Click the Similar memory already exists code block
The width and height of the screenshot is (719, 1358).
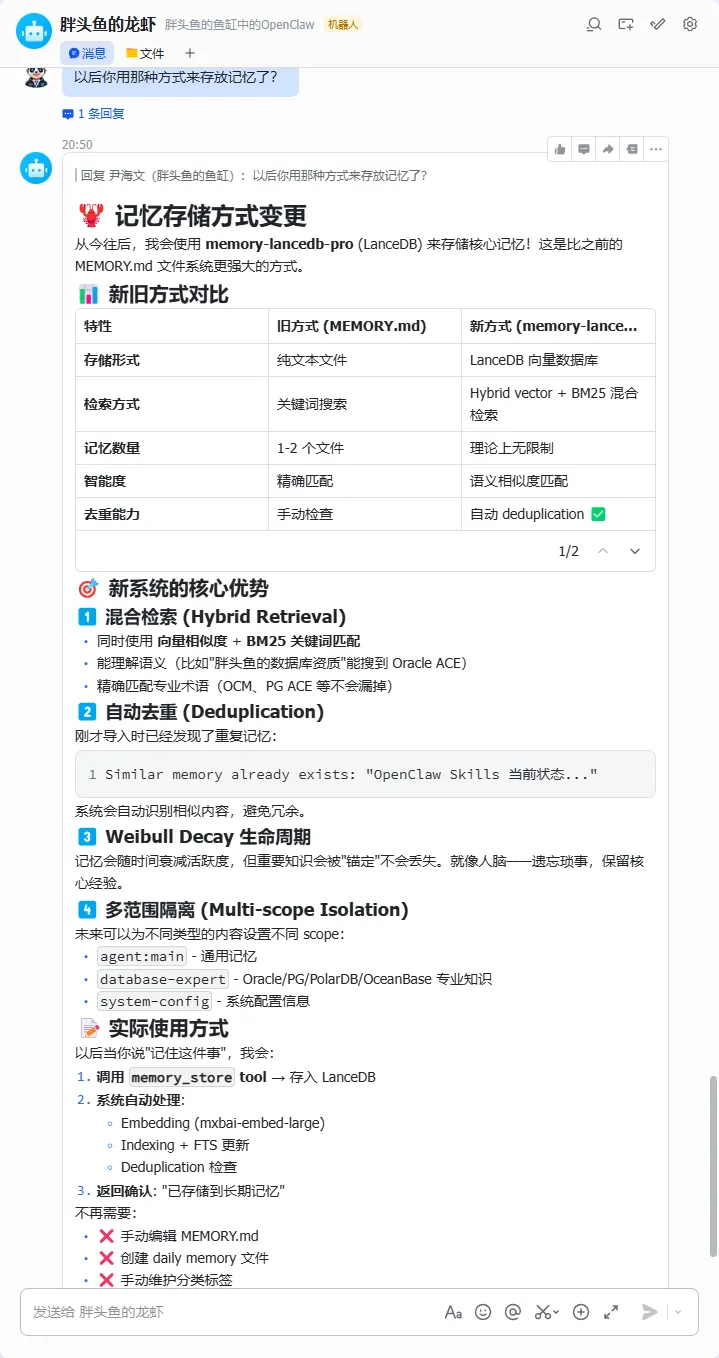(x=365, y=774)
